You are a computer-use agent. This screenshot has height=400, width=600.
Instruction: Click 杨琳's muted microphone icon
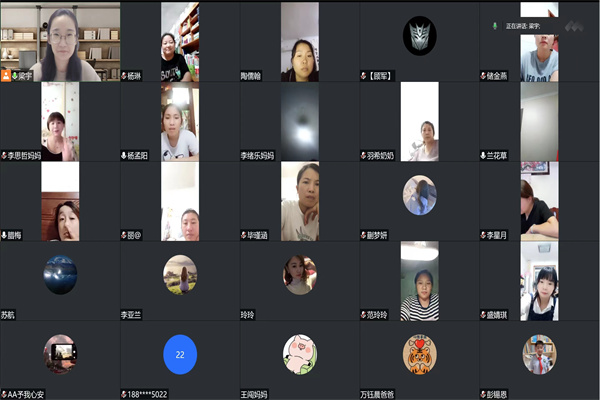point(124,76)
